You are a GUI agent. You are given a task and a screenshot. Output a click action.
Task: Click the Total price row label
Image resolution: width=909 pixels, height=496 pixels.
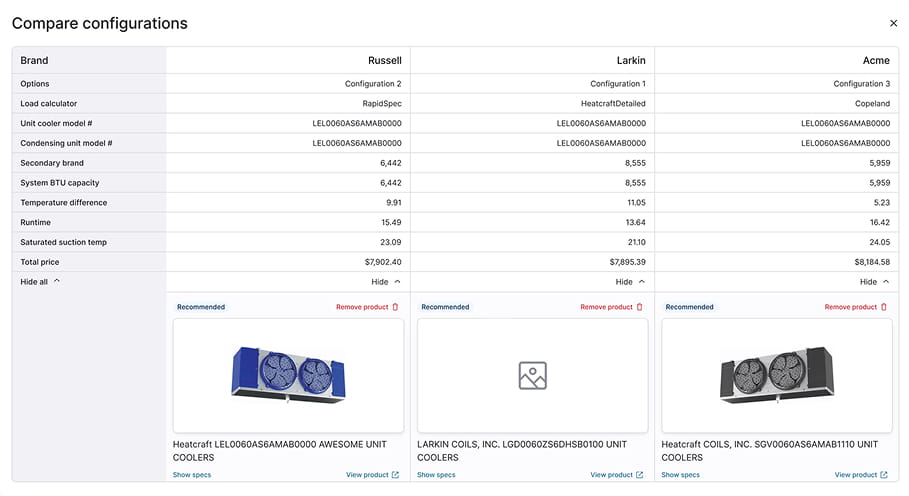[39, 262]
